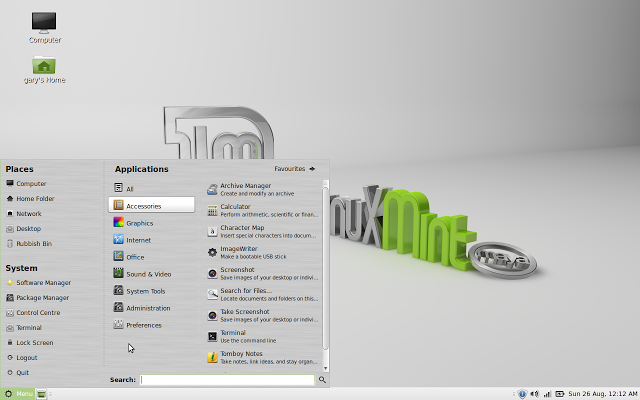Open Terminal in the System list
This screenshot has height=400, width=640.
pyautogui.click(x=24, y=327)
